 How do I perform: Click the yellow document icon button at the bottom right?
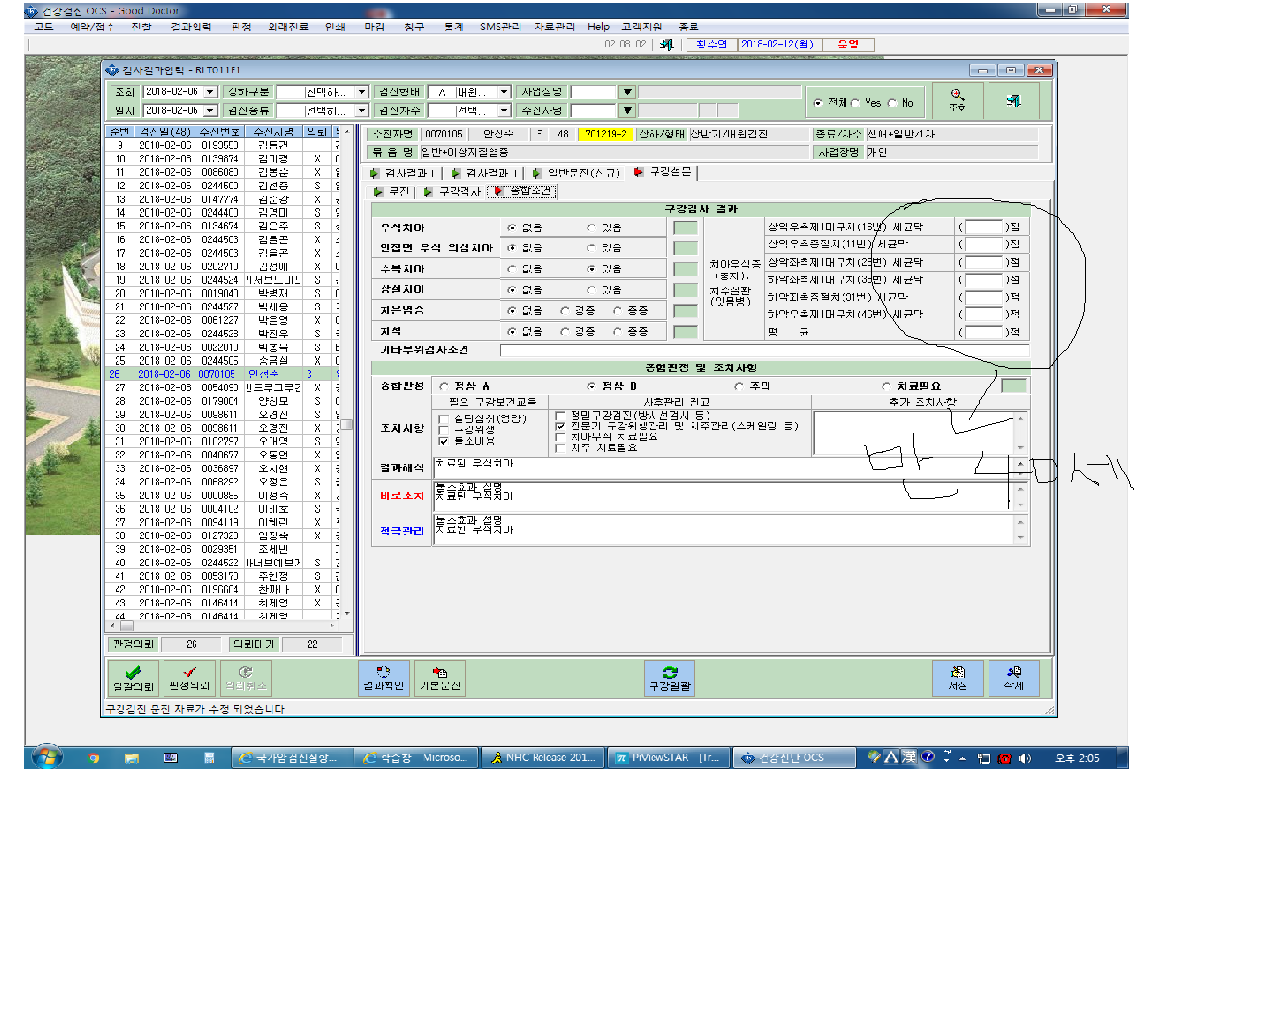coord(957,678)
